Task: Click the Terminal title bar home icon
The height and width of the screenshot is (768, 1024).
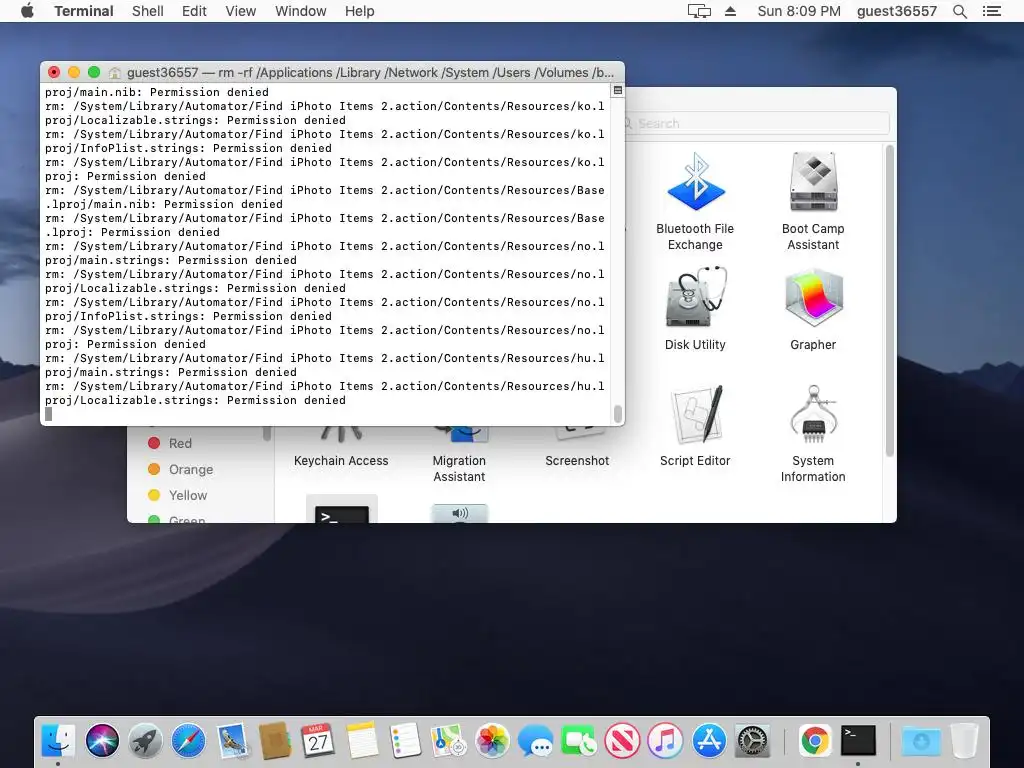Action: click(x=115, y=72)
